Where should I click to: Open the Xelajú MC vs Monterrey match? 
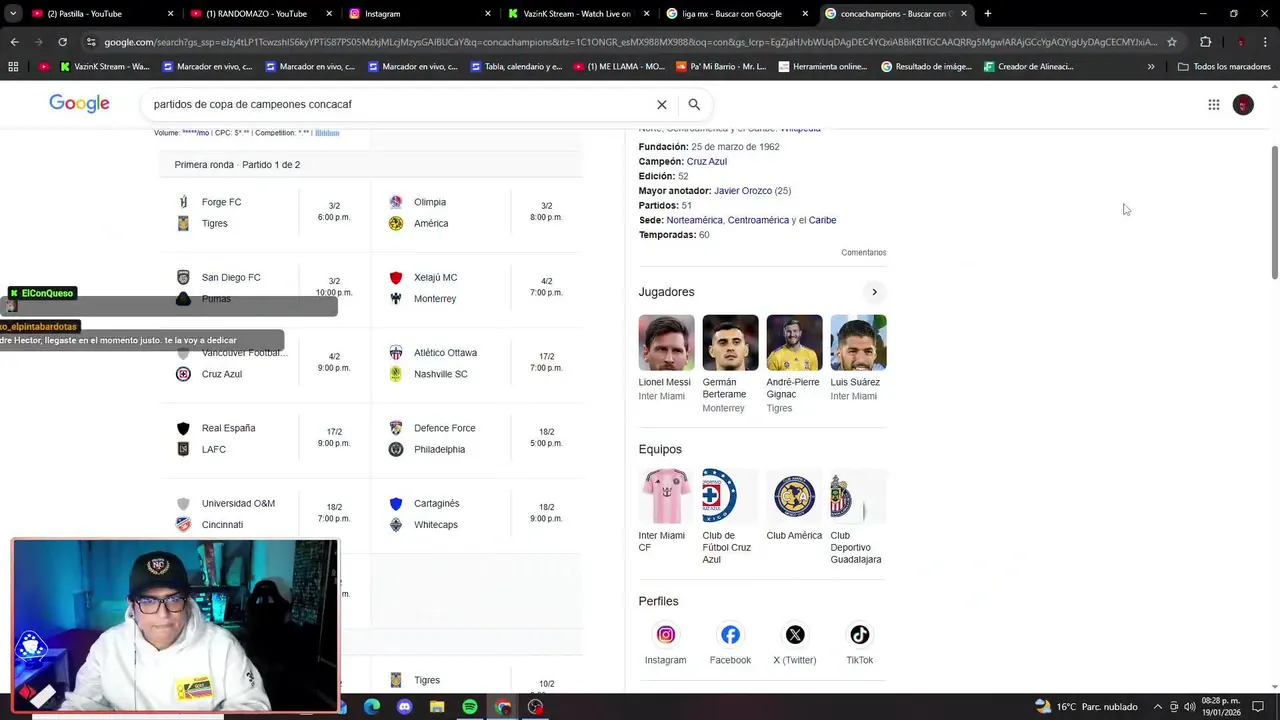click(x=476, y=288)
